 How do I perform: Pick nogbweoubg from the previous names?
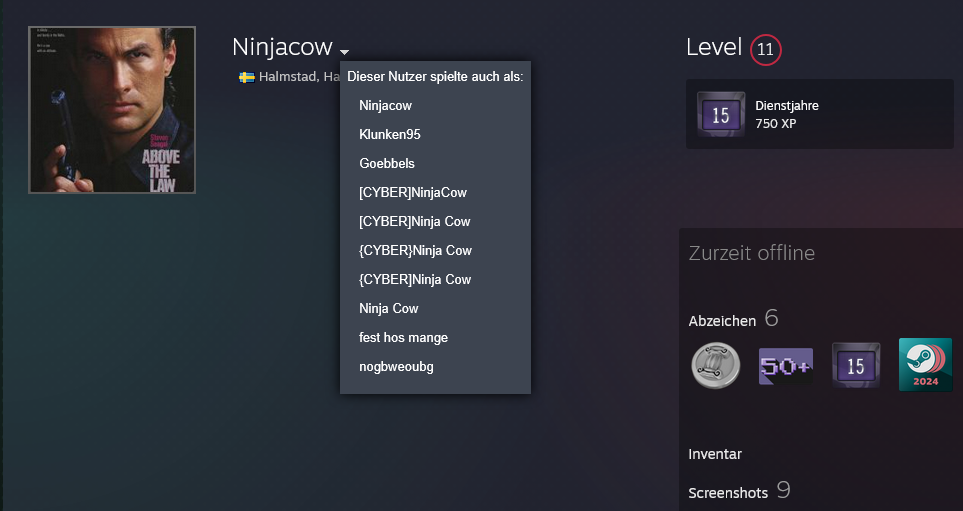(x=396, y=366)
